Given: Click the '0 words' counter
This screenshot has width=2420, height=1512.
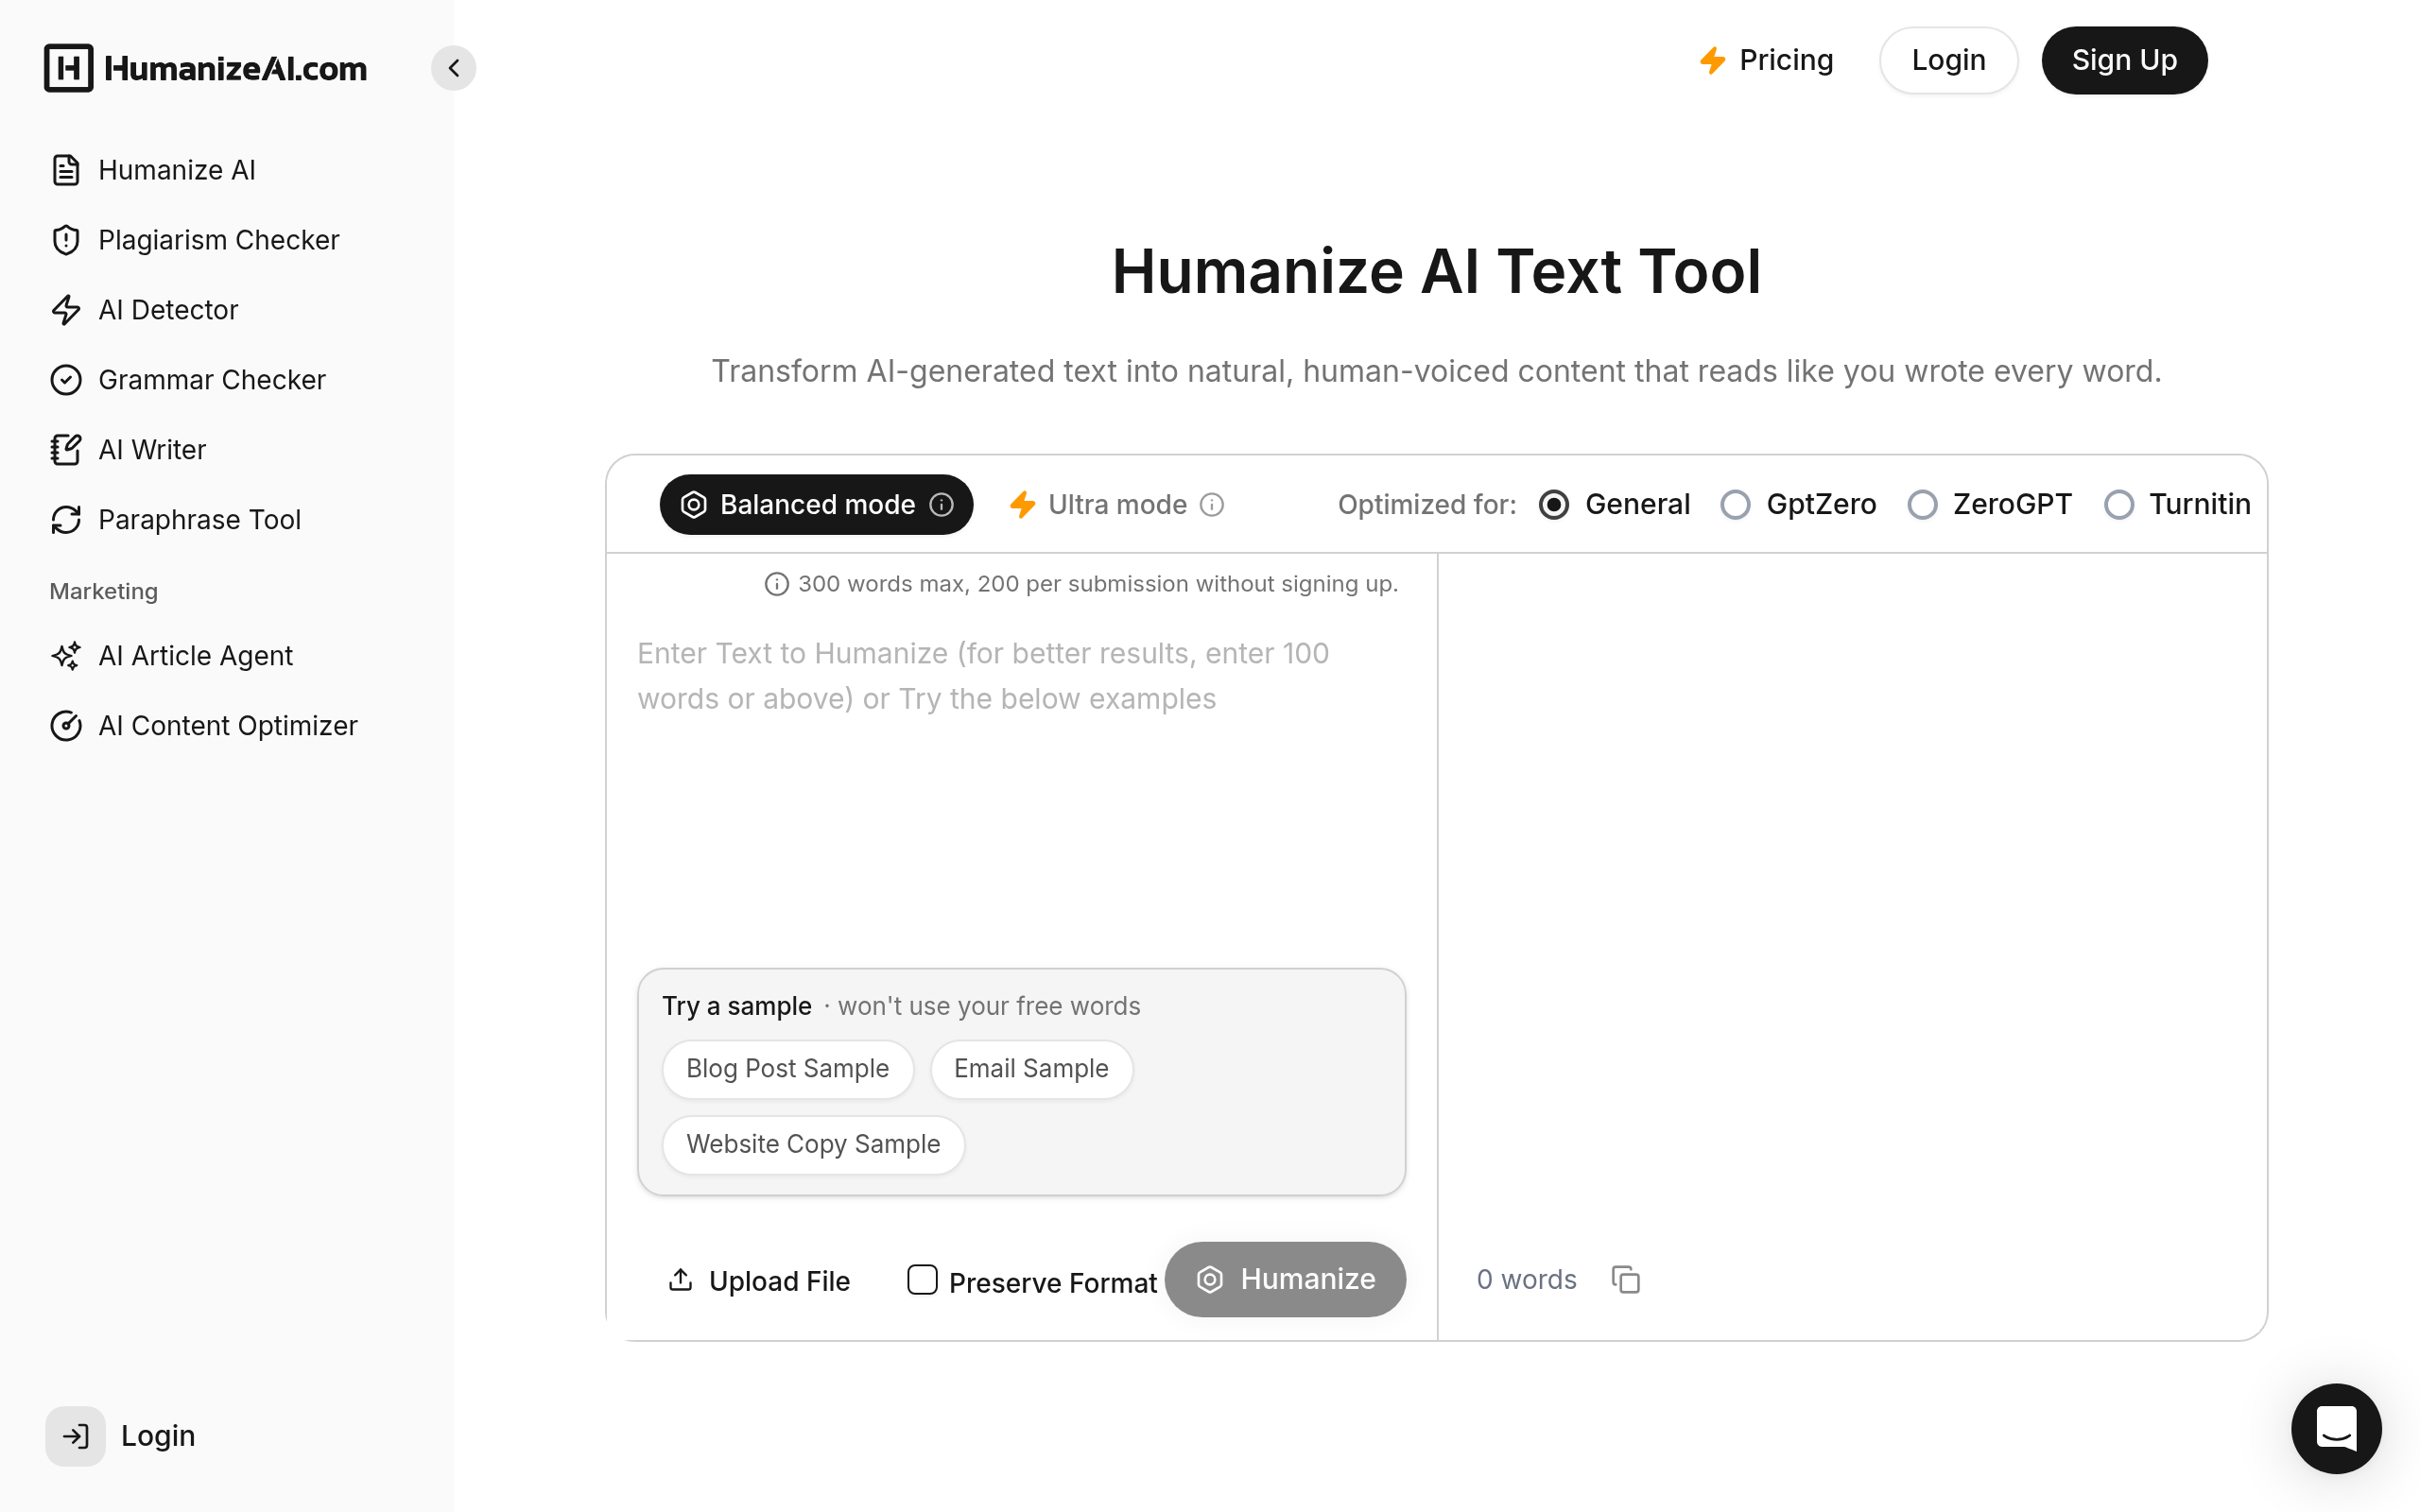Looking at the screenshot, I should (1526, 1279).
